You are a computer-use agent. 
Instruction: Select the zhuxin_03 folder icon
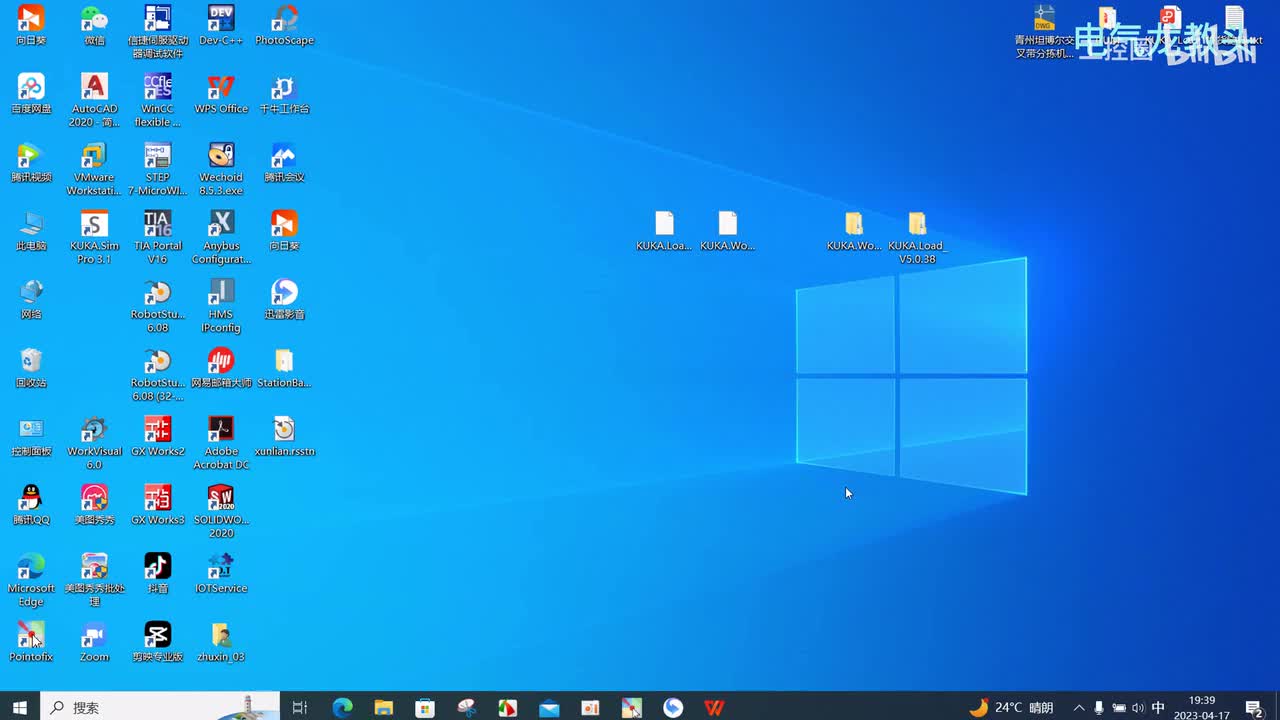click(x=221, y=642)
